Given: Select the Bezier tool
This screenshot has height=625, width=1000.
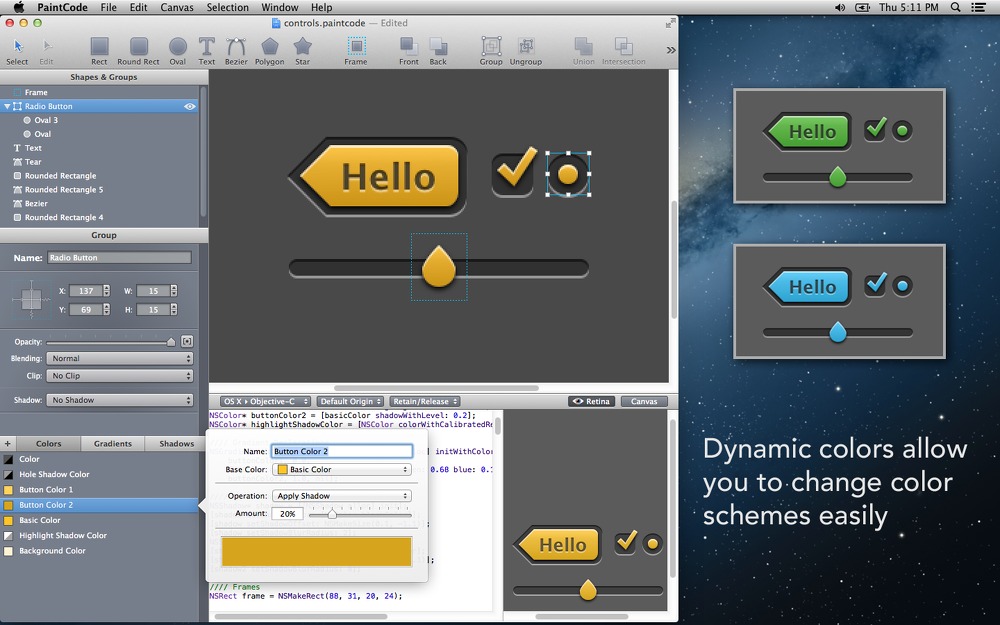Looking at the screenshot, I should [236, 51].
